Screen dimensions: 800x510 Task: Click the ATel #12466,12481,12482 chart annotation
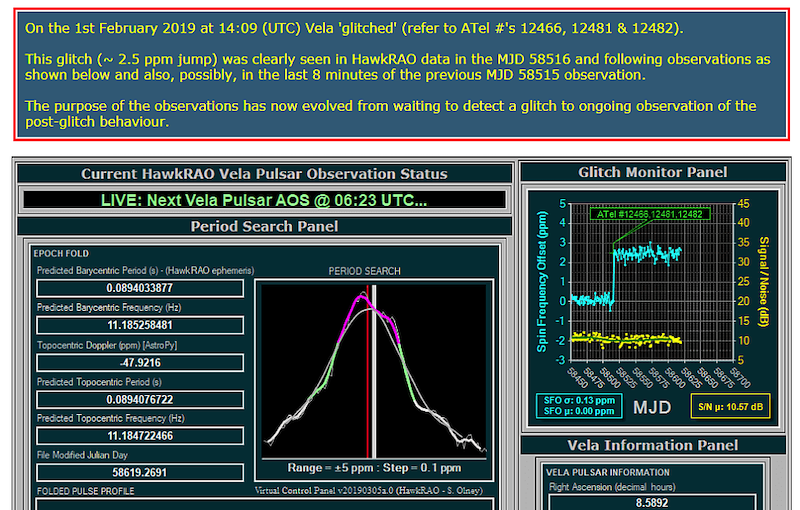click(x=651, y=214)
